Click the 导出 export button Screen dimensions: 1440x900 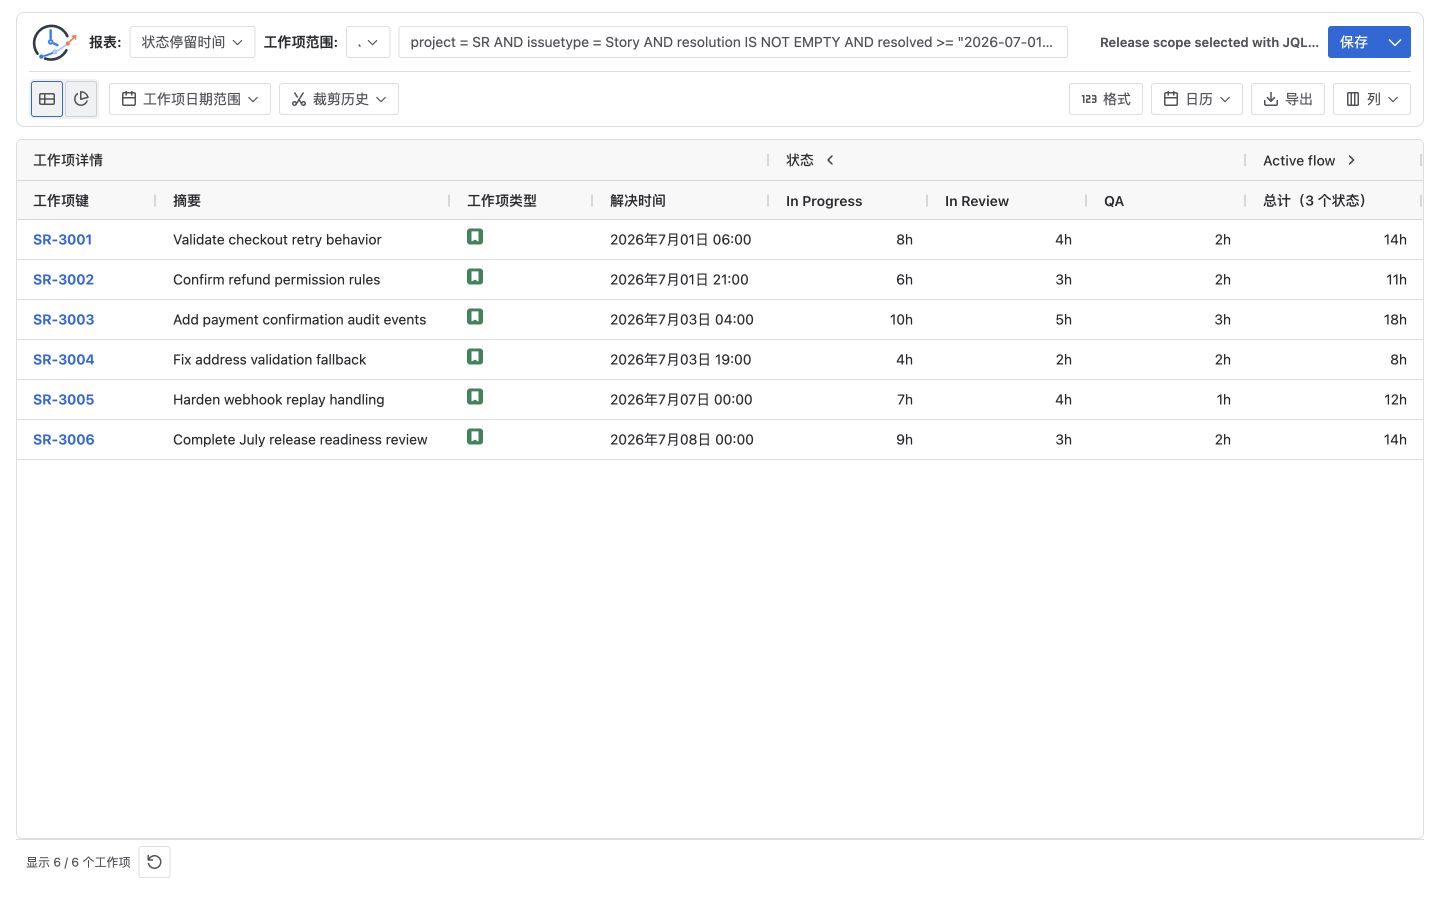(1288, 99)
